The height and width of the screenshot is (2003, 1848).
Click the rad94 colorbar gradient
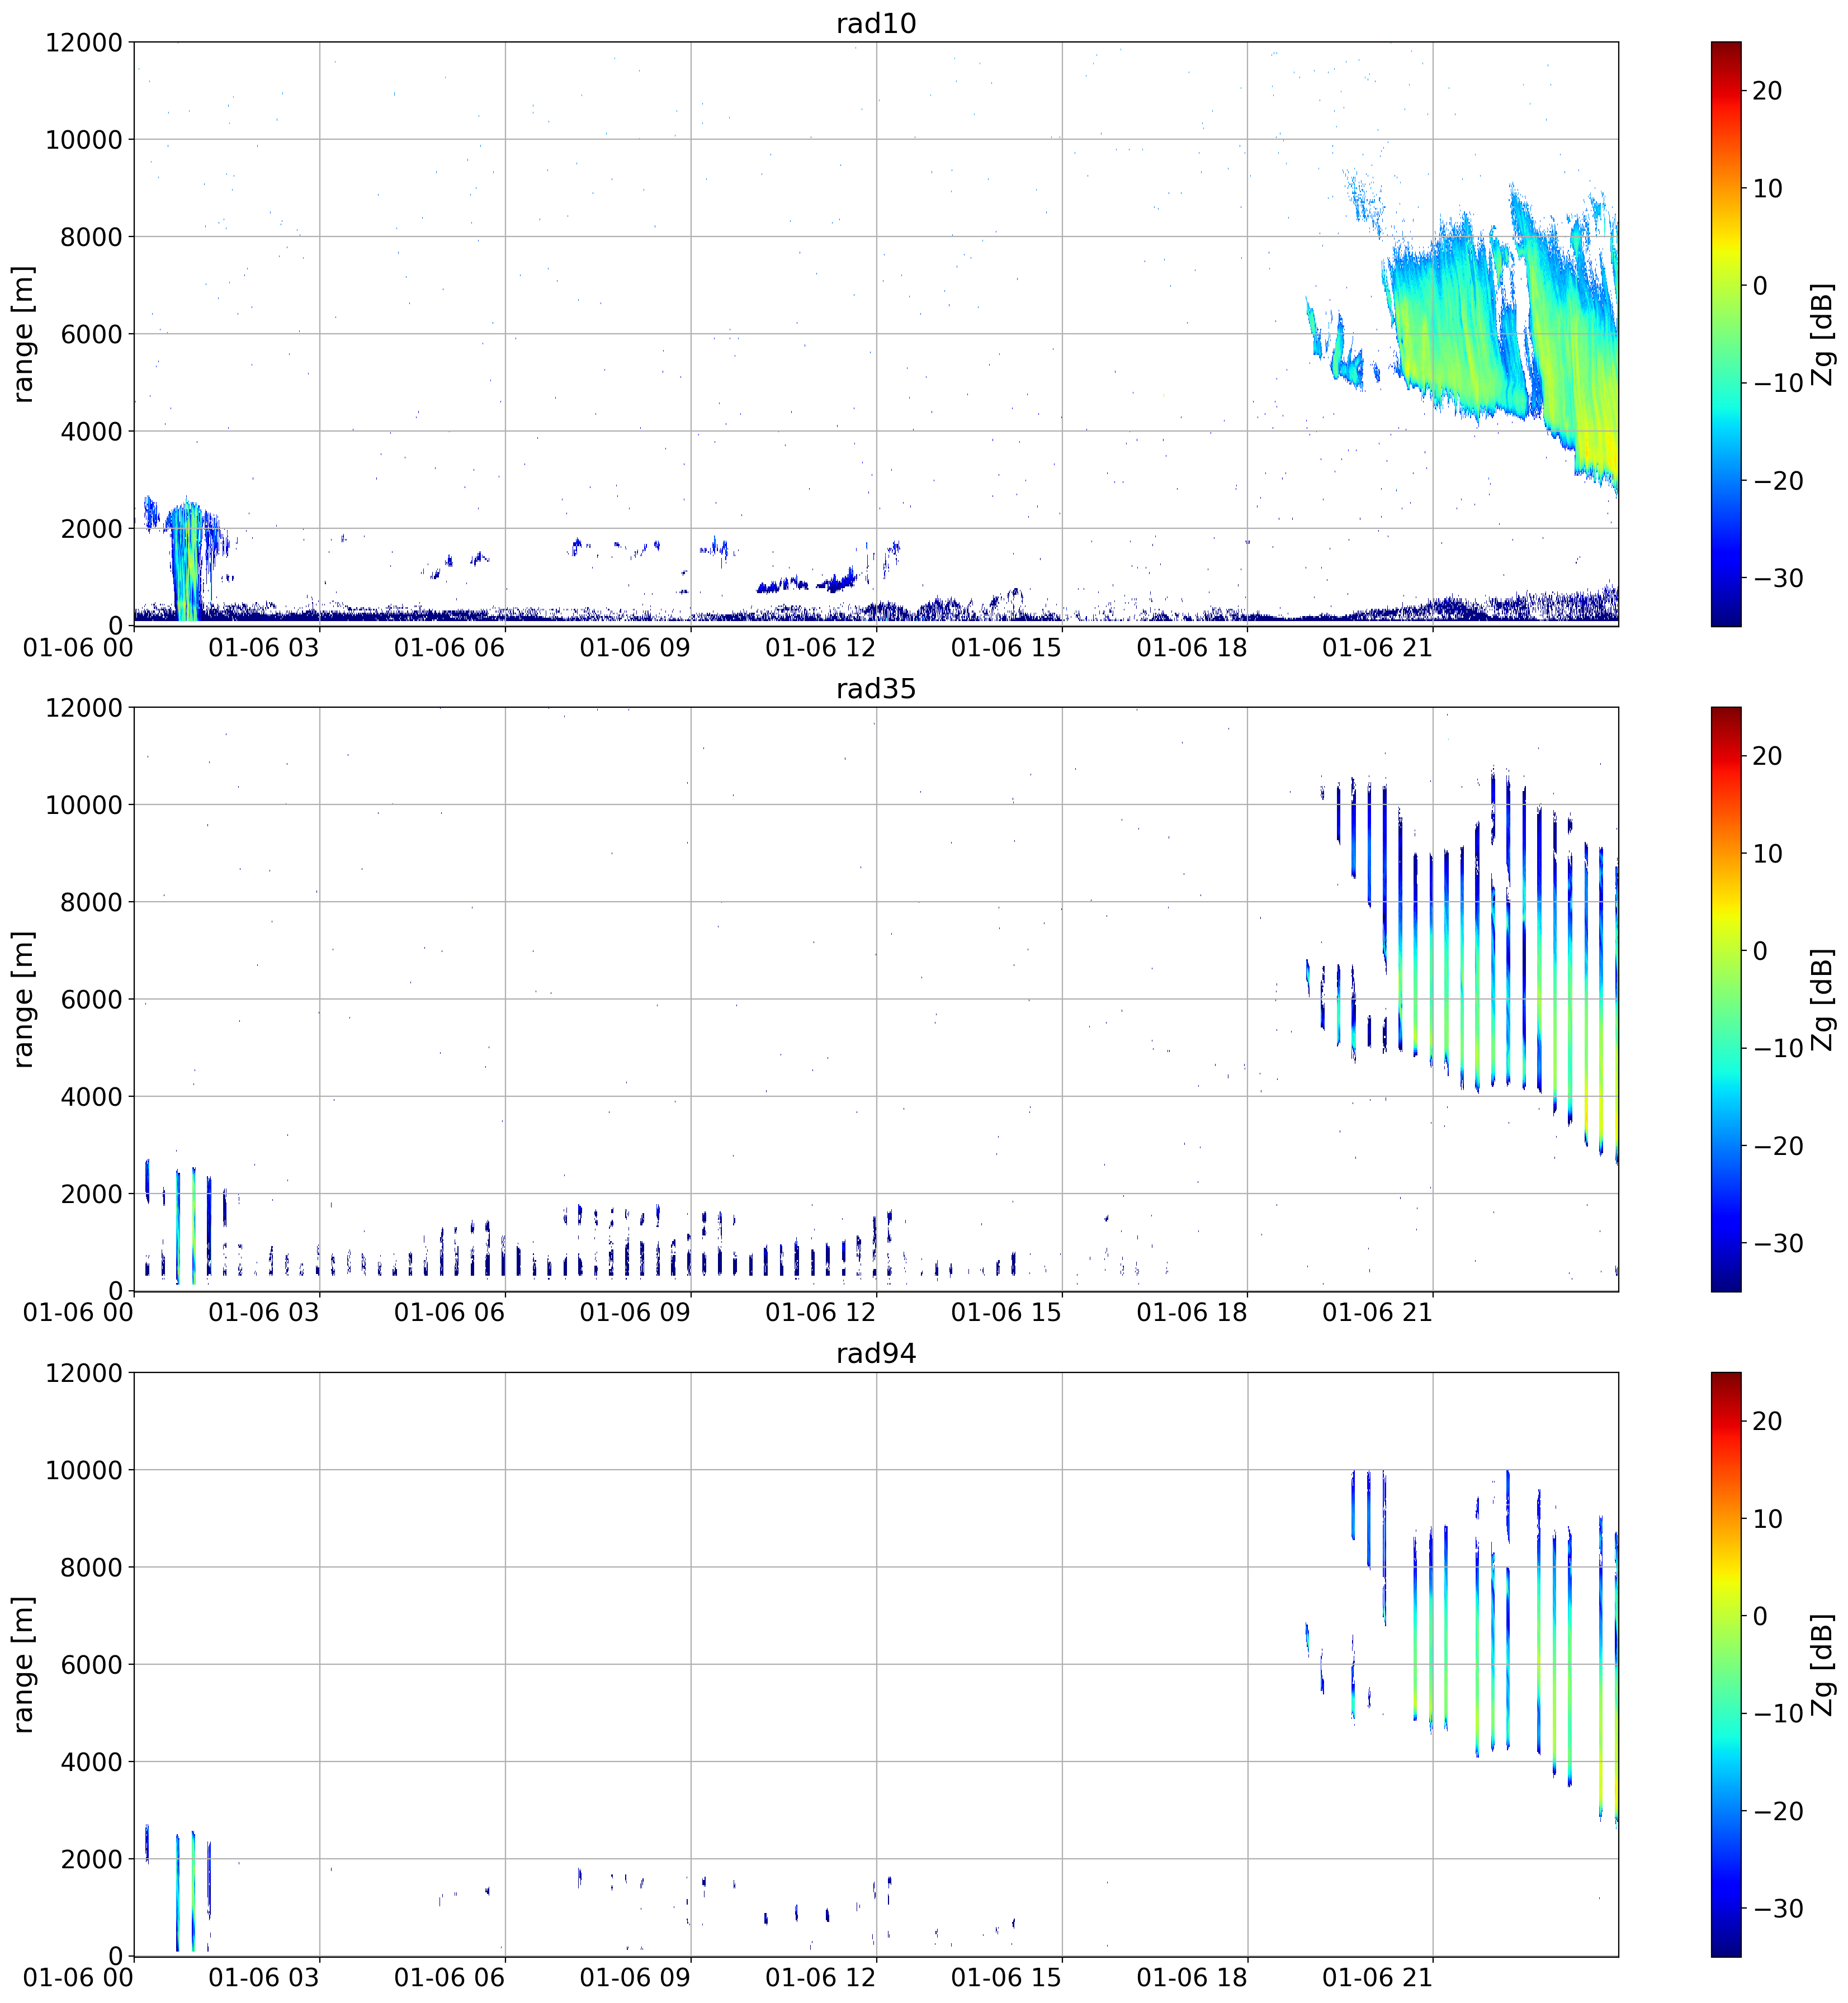(x=1726, y=1664)
